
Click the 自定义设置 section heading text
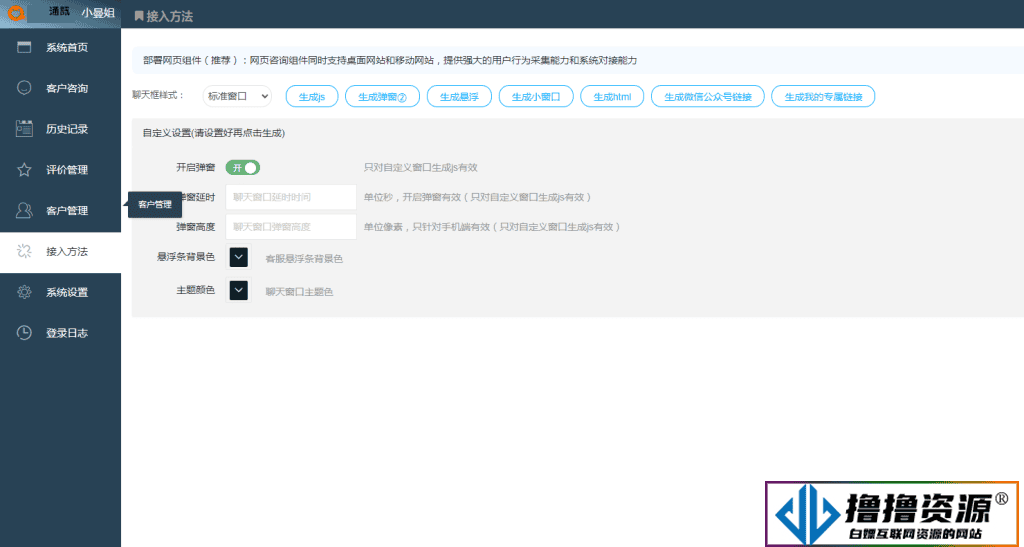(214, 133)
